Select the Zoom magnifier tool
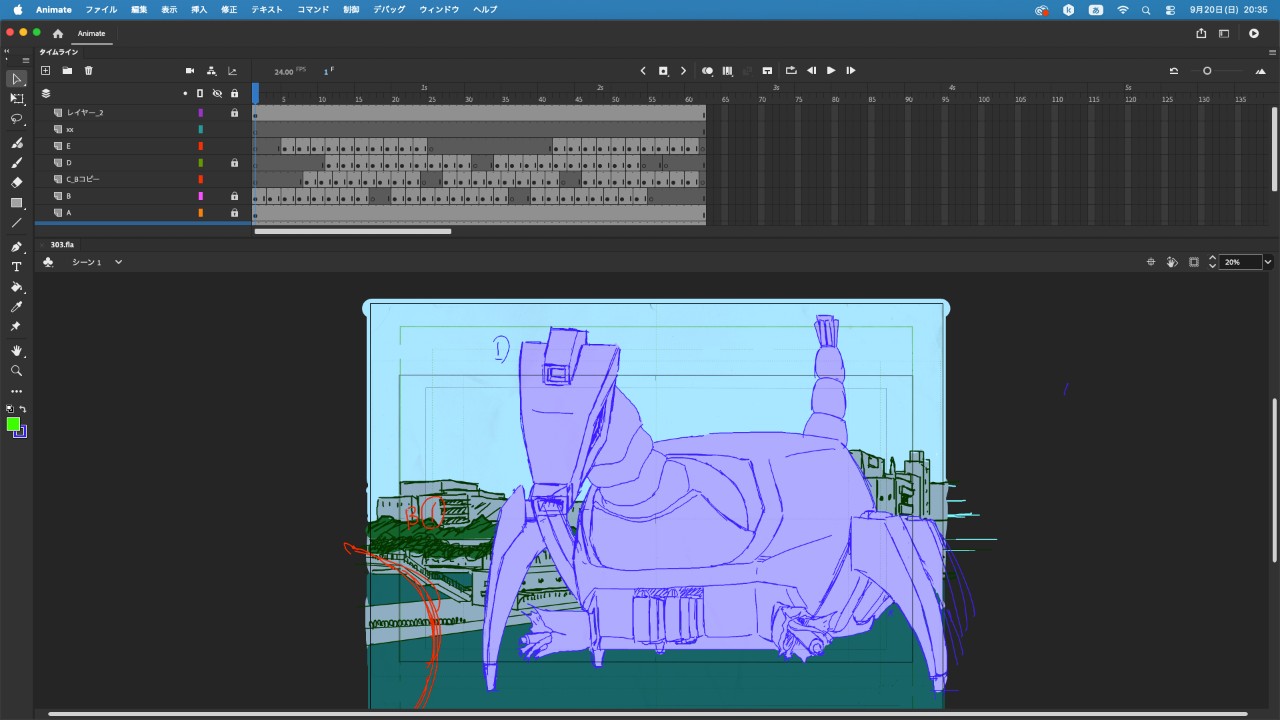The width and height of the screenshot is (1280, 720). click(x=17, y=371)
